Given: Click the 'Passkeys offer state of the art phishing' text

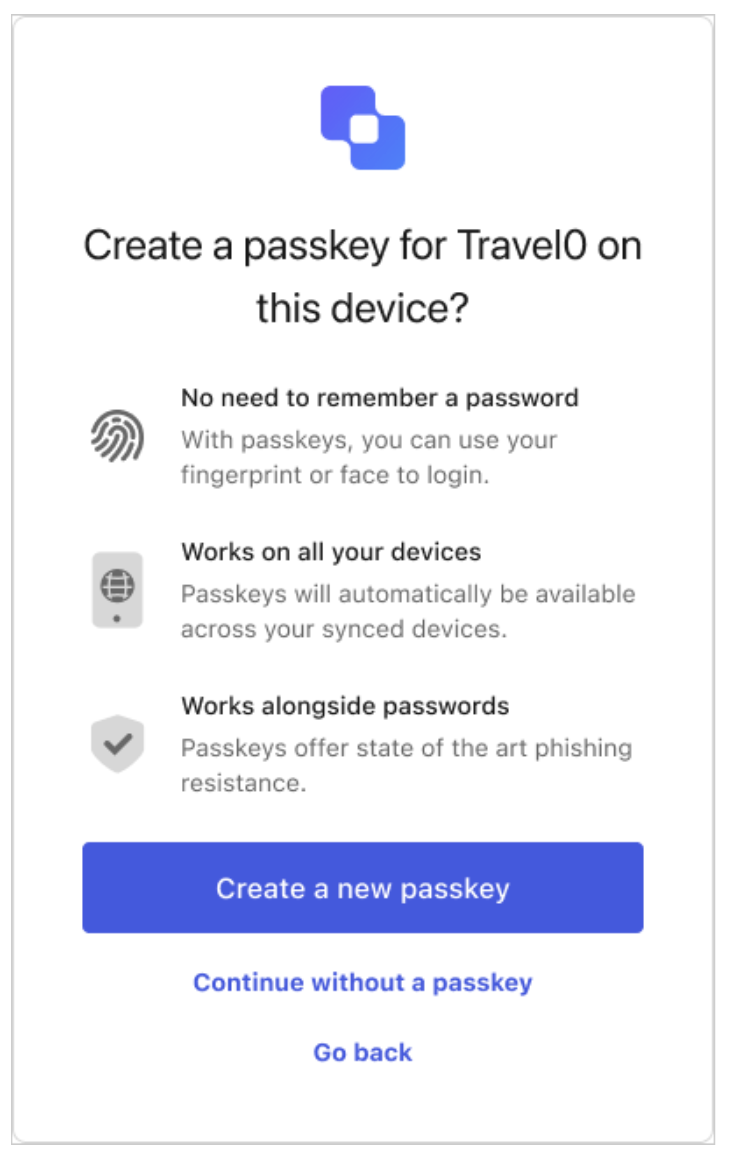Looking at the screenshot, I should point(406,748).
